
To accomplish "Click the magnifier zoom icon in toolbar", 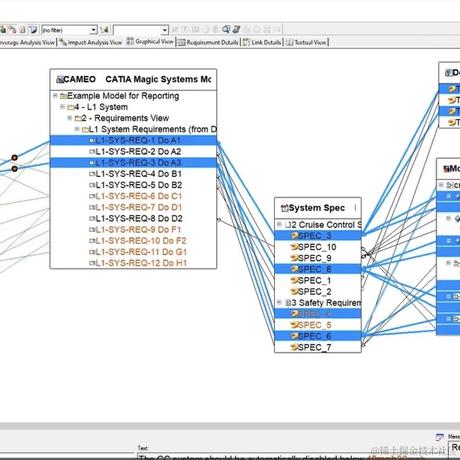I will (226, 30).
